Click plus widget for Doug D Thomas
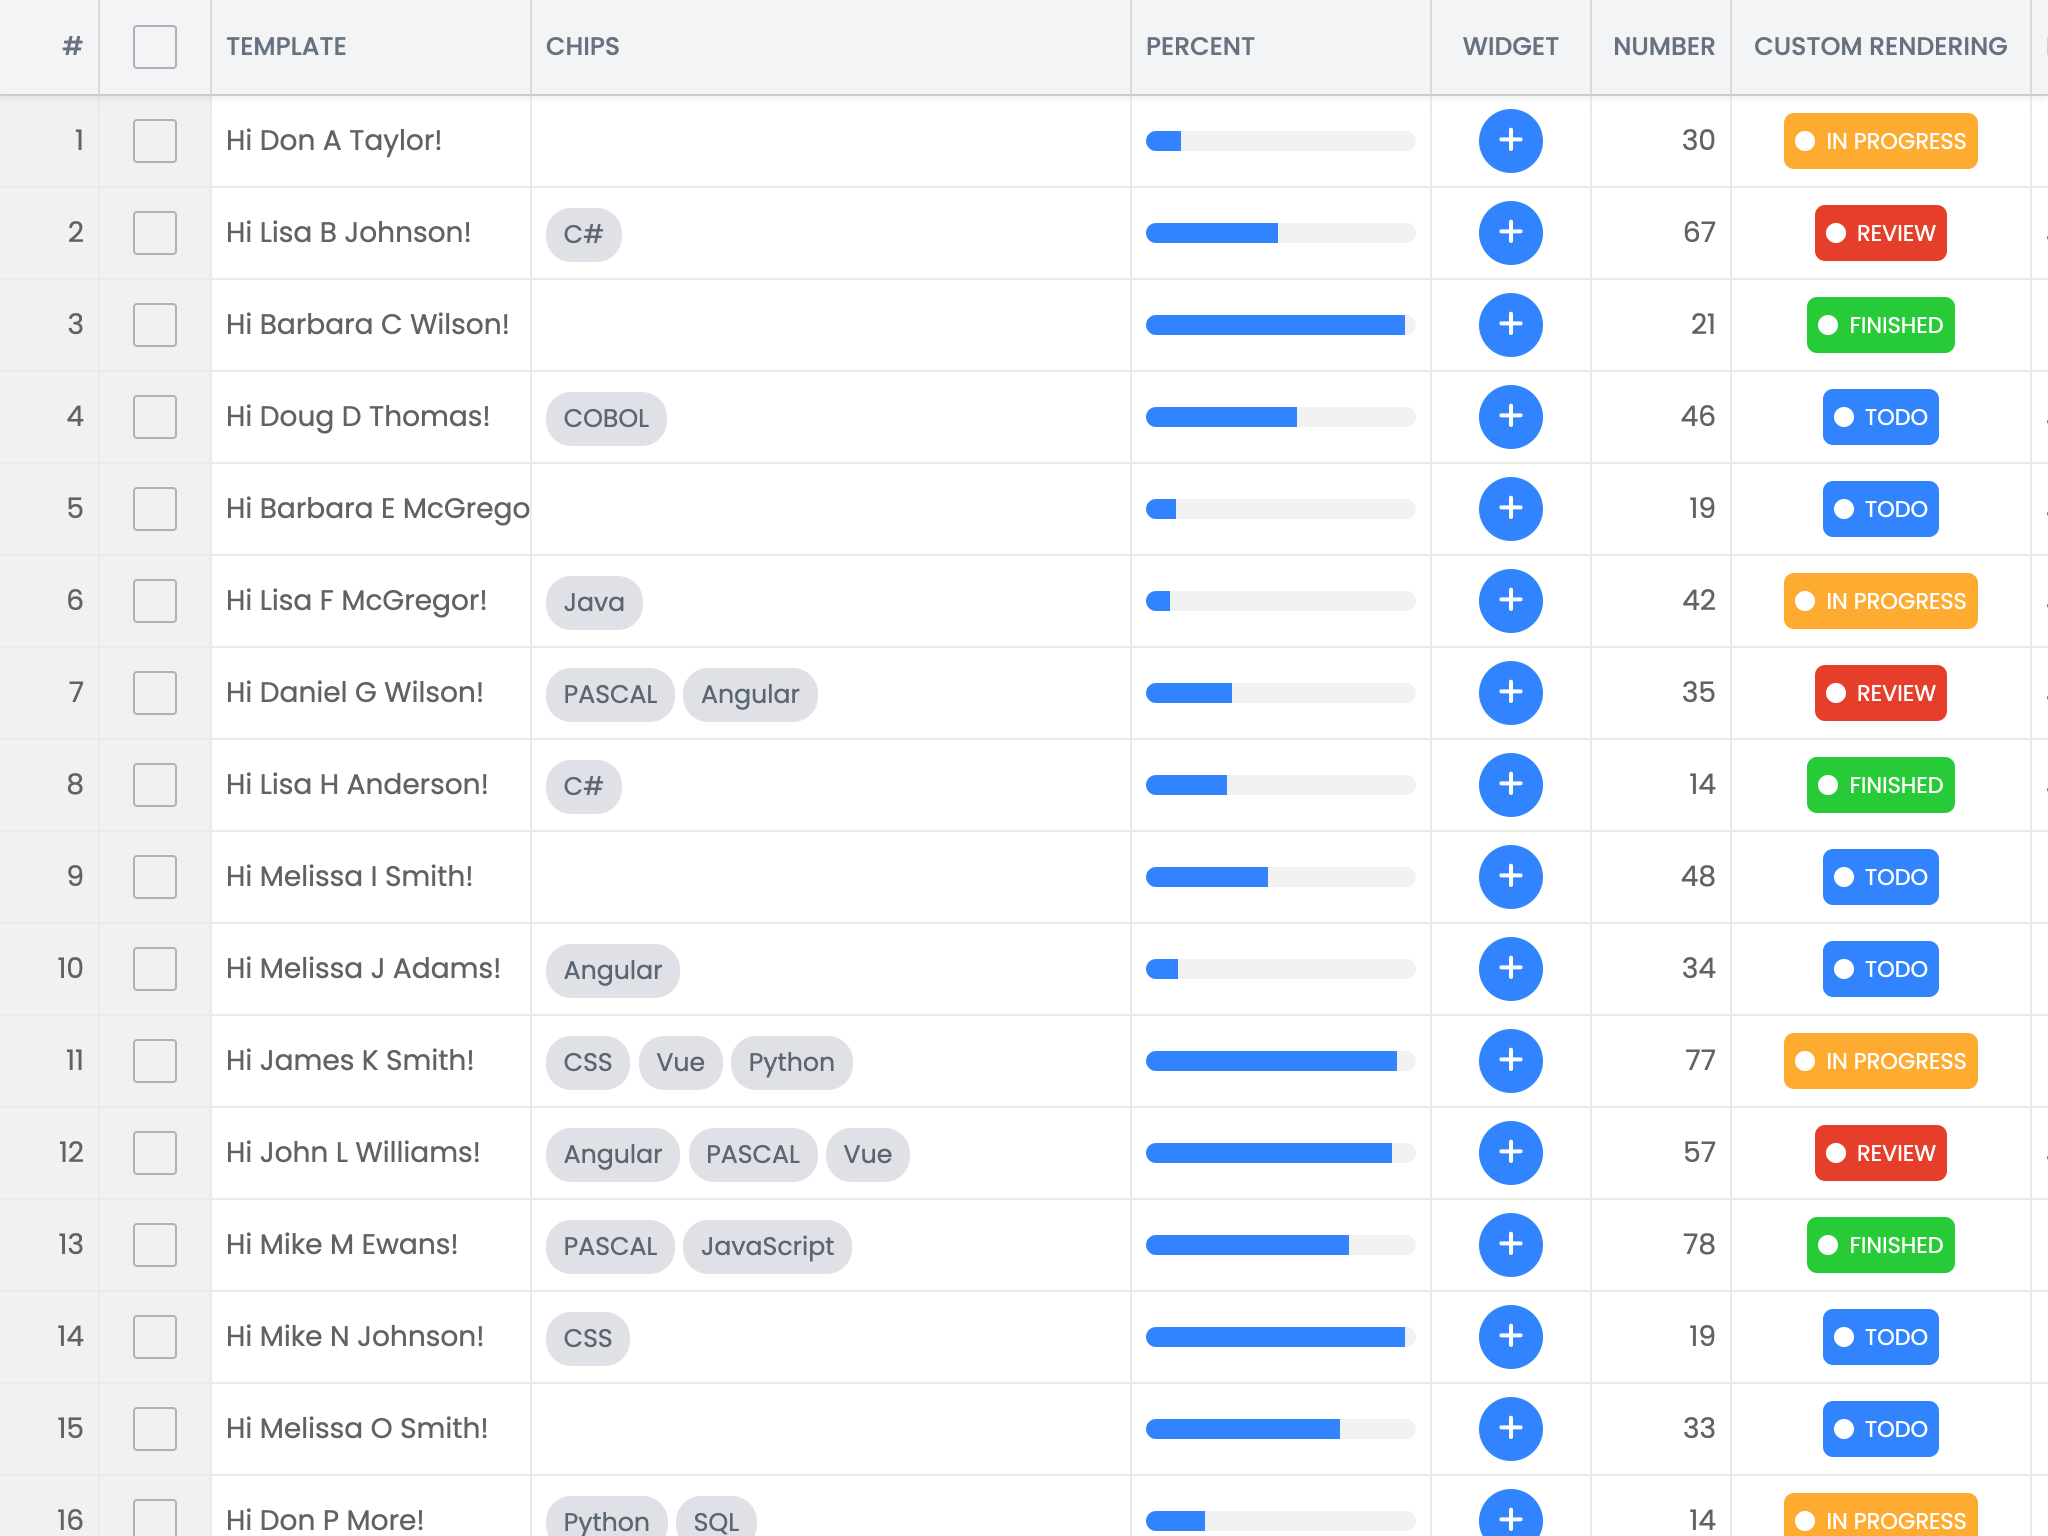The width and height of the screenshot is (2048, 1536). 1510,417
